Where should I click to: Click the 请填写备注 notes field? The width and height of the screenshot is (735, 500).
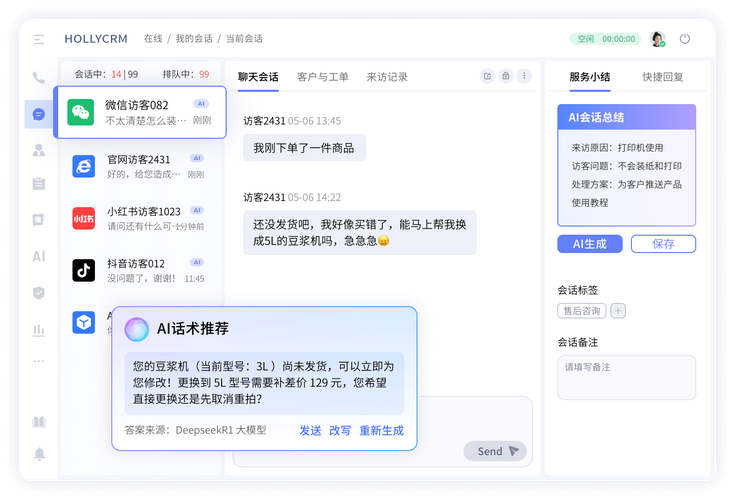626,377
